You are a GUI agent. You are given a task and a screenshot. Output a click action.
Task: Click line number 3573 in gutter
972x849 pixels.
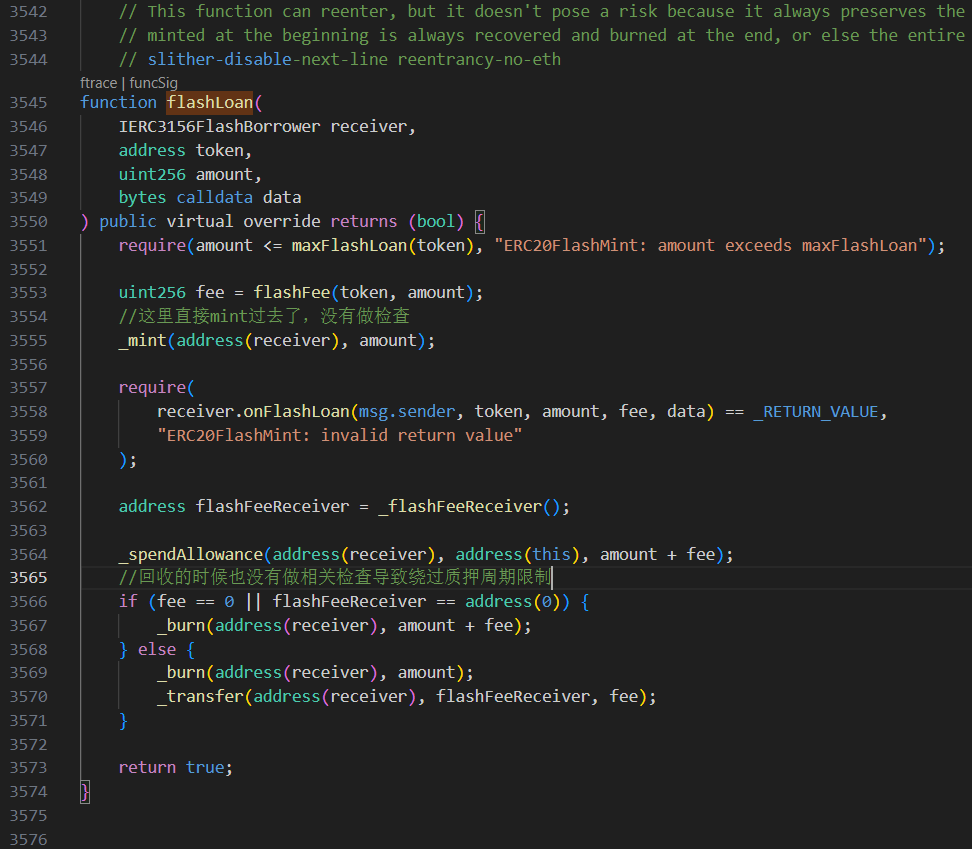tap(29, 768)
